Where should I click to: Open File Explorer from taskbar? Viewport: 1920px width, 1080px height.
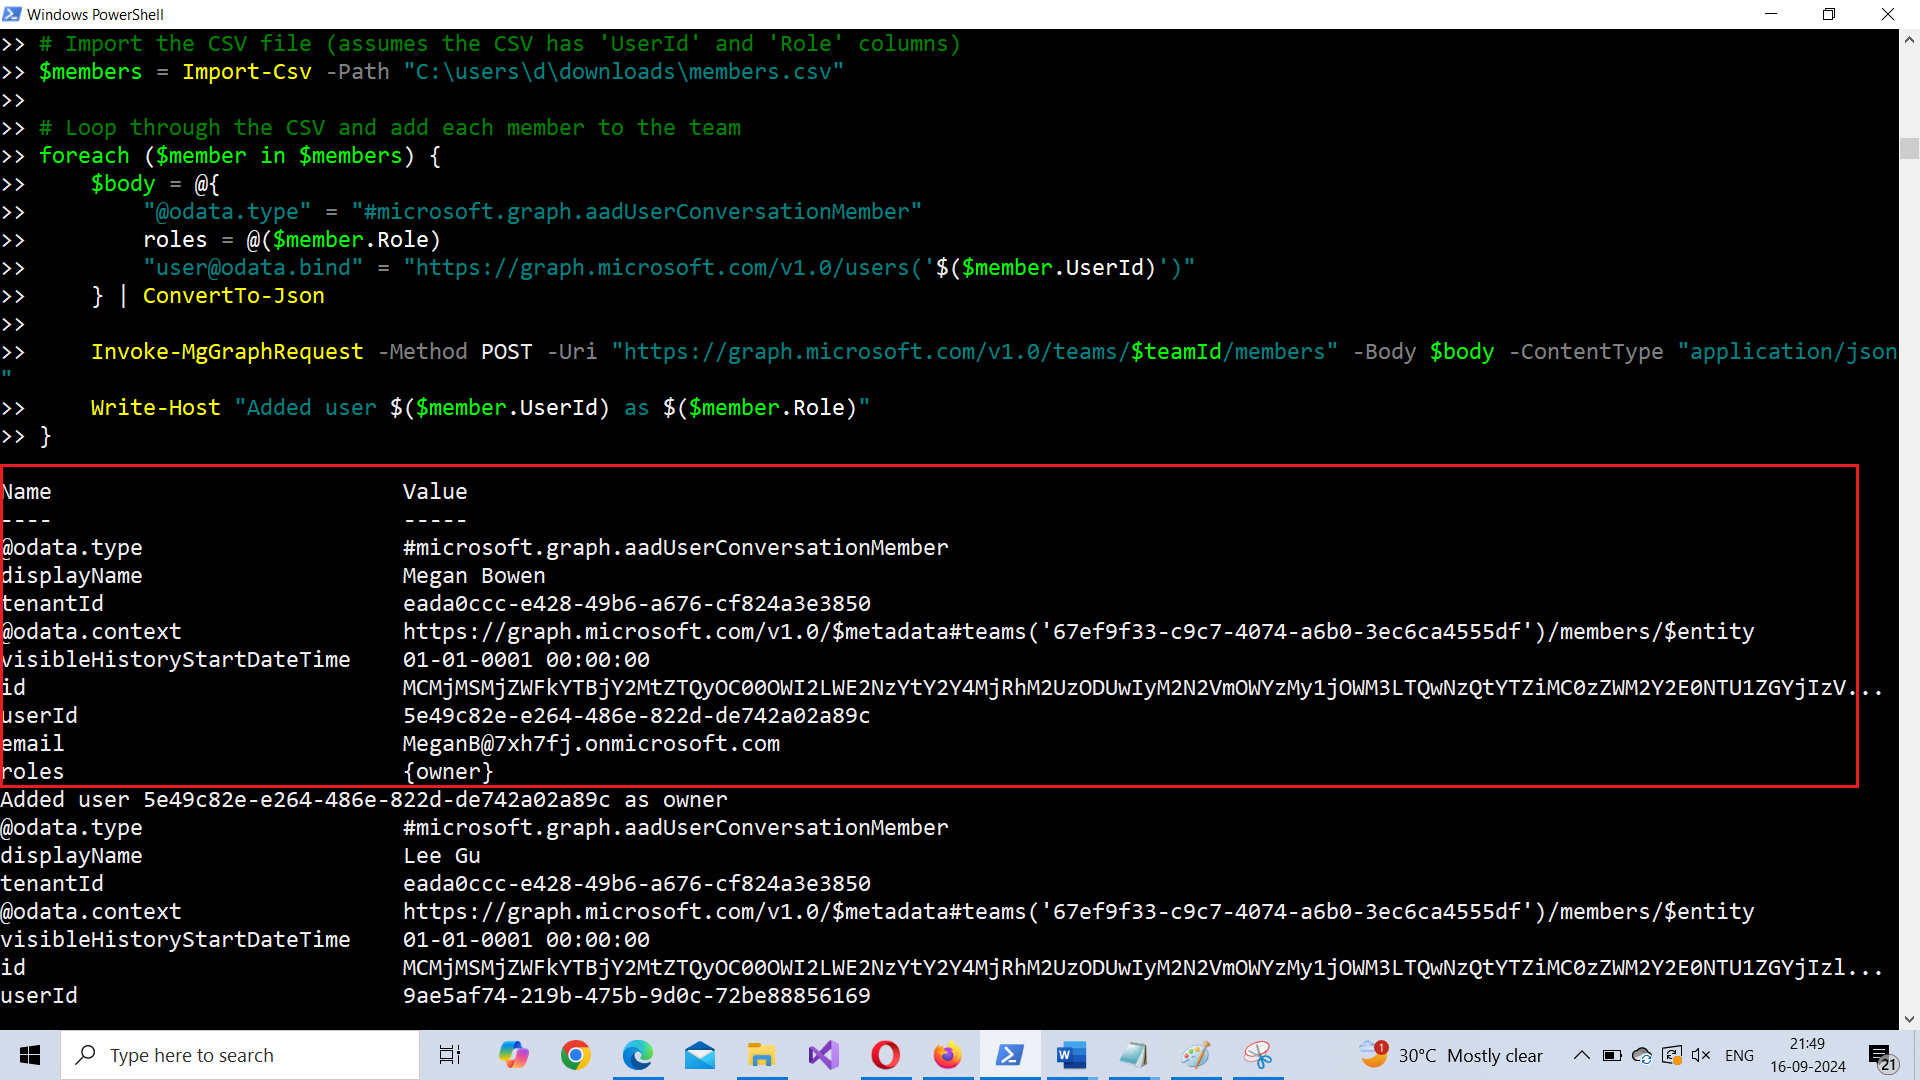pyautogui.click(x=761, y=1055)
